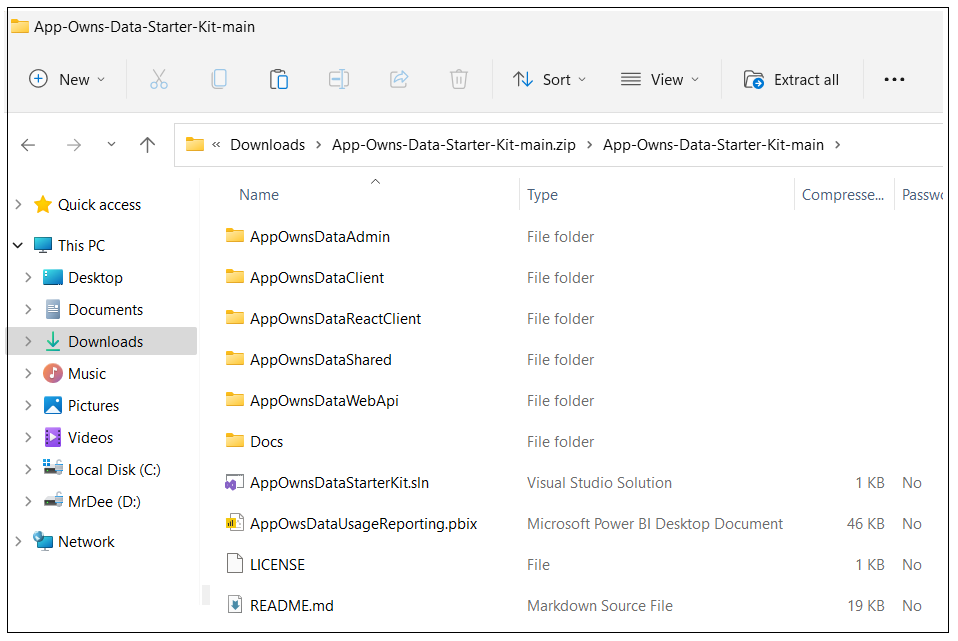Select the AppOwnsDataClient folder icon
This screenshot has width=958, height=641.
click(235, 276)
